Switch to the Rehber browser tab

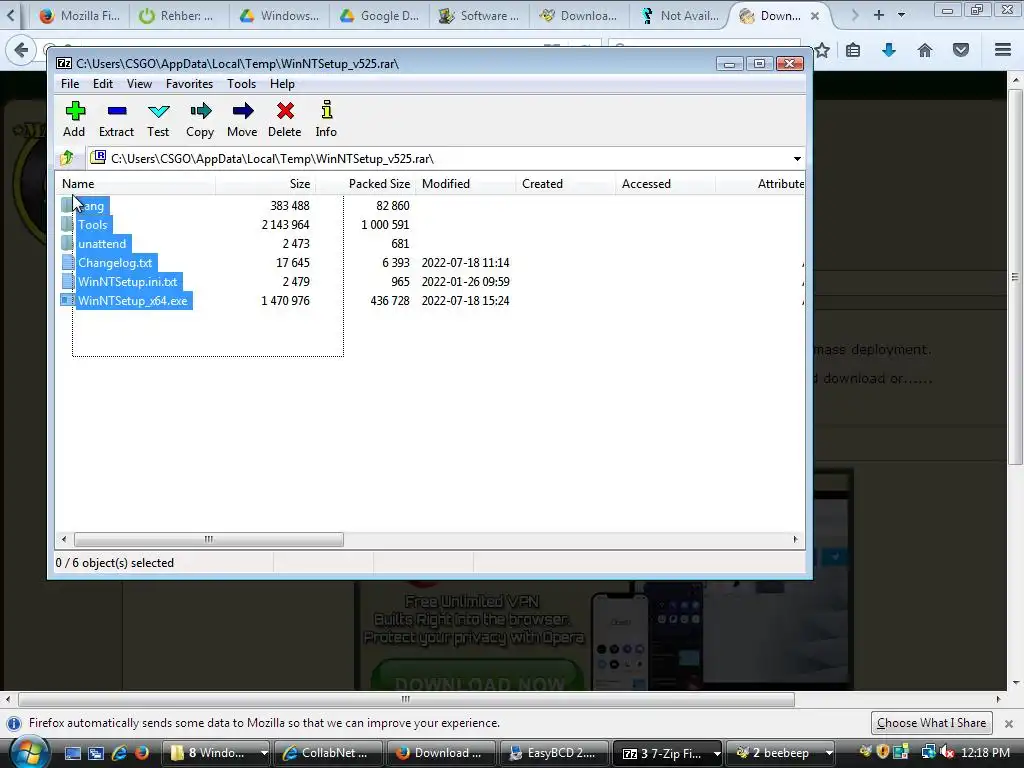click(178, 16)
